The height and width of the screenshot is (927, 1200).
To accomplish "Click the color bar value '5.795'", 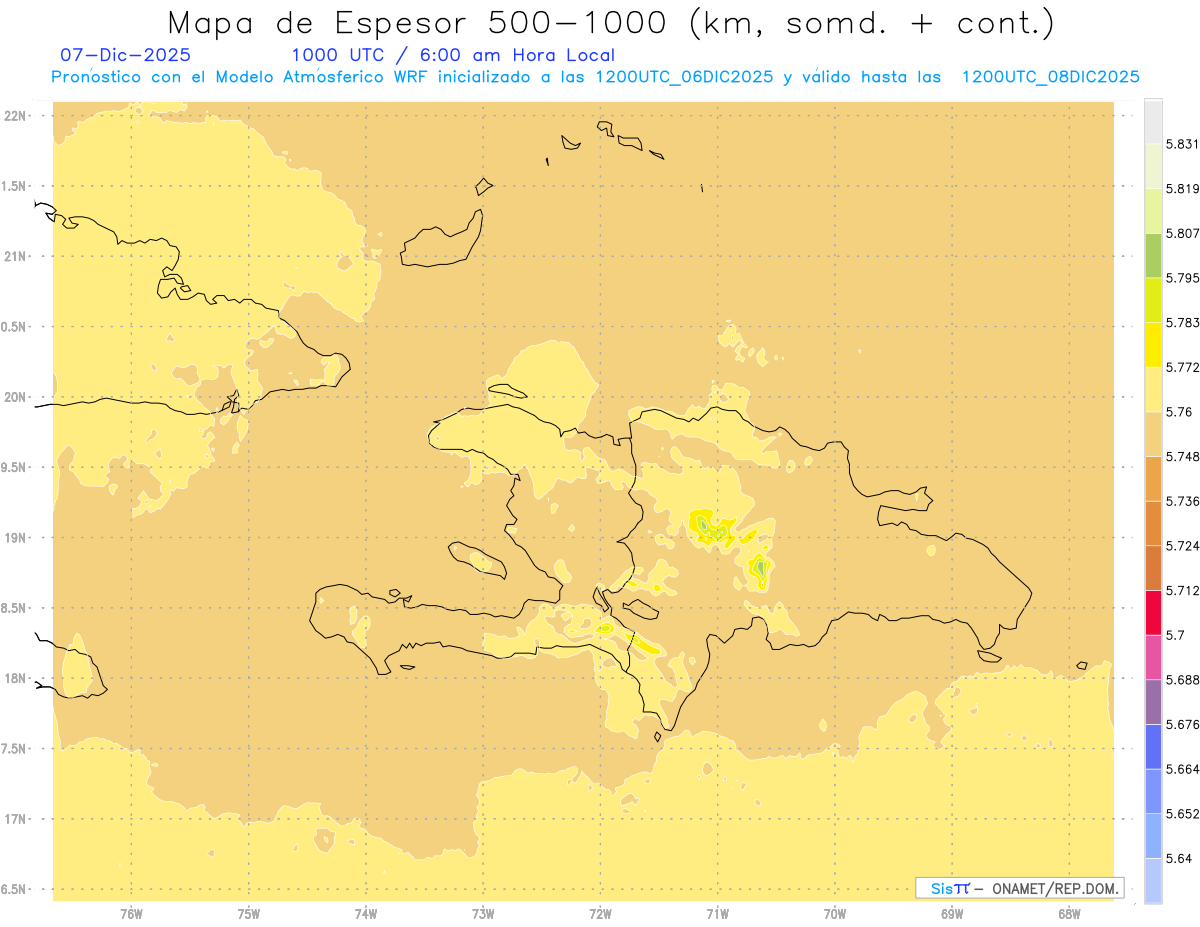I will tap(1182, 278).
